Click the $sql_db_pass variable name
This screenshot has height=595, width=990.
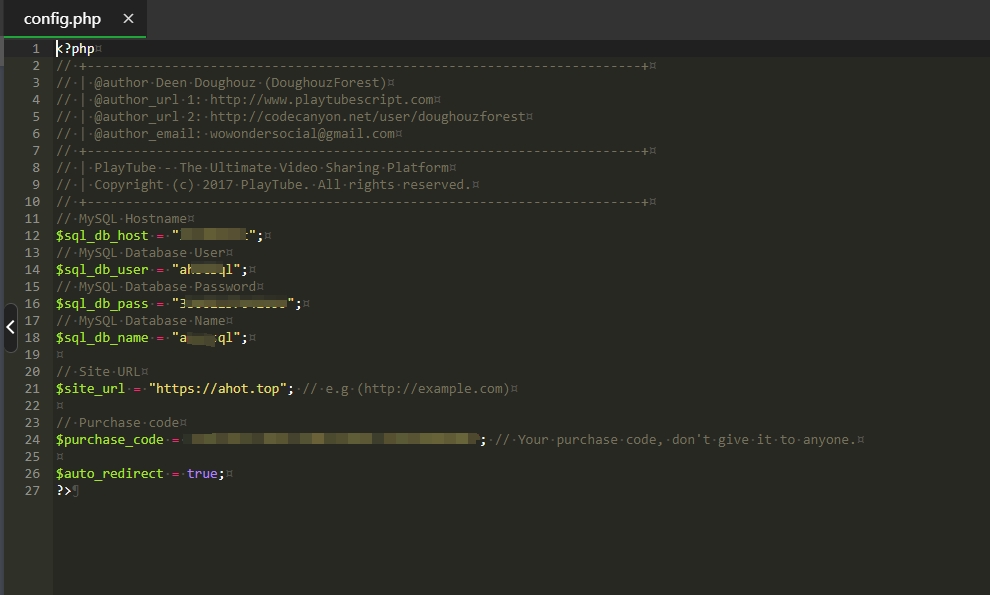point(102,304)
